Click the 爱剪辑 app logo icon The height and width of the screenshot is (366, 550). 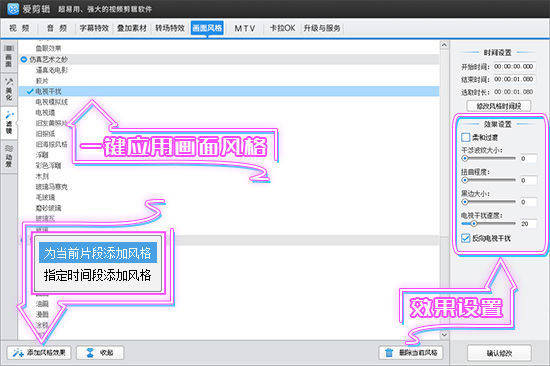click(13, 8)
